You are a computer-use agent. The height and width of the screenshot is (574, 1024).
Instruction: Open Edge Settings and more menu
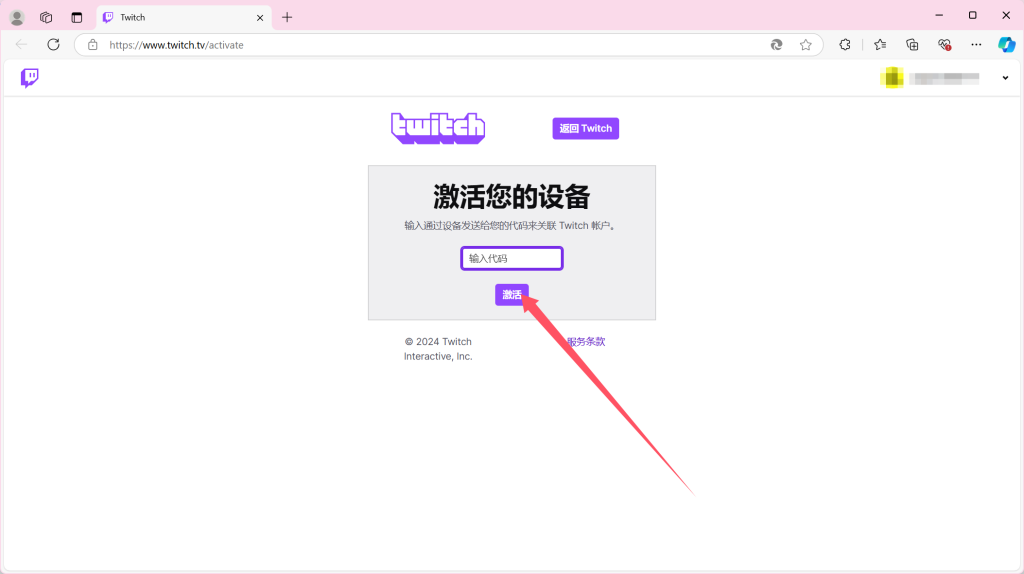pyautogui.click(x=976, y=45)
